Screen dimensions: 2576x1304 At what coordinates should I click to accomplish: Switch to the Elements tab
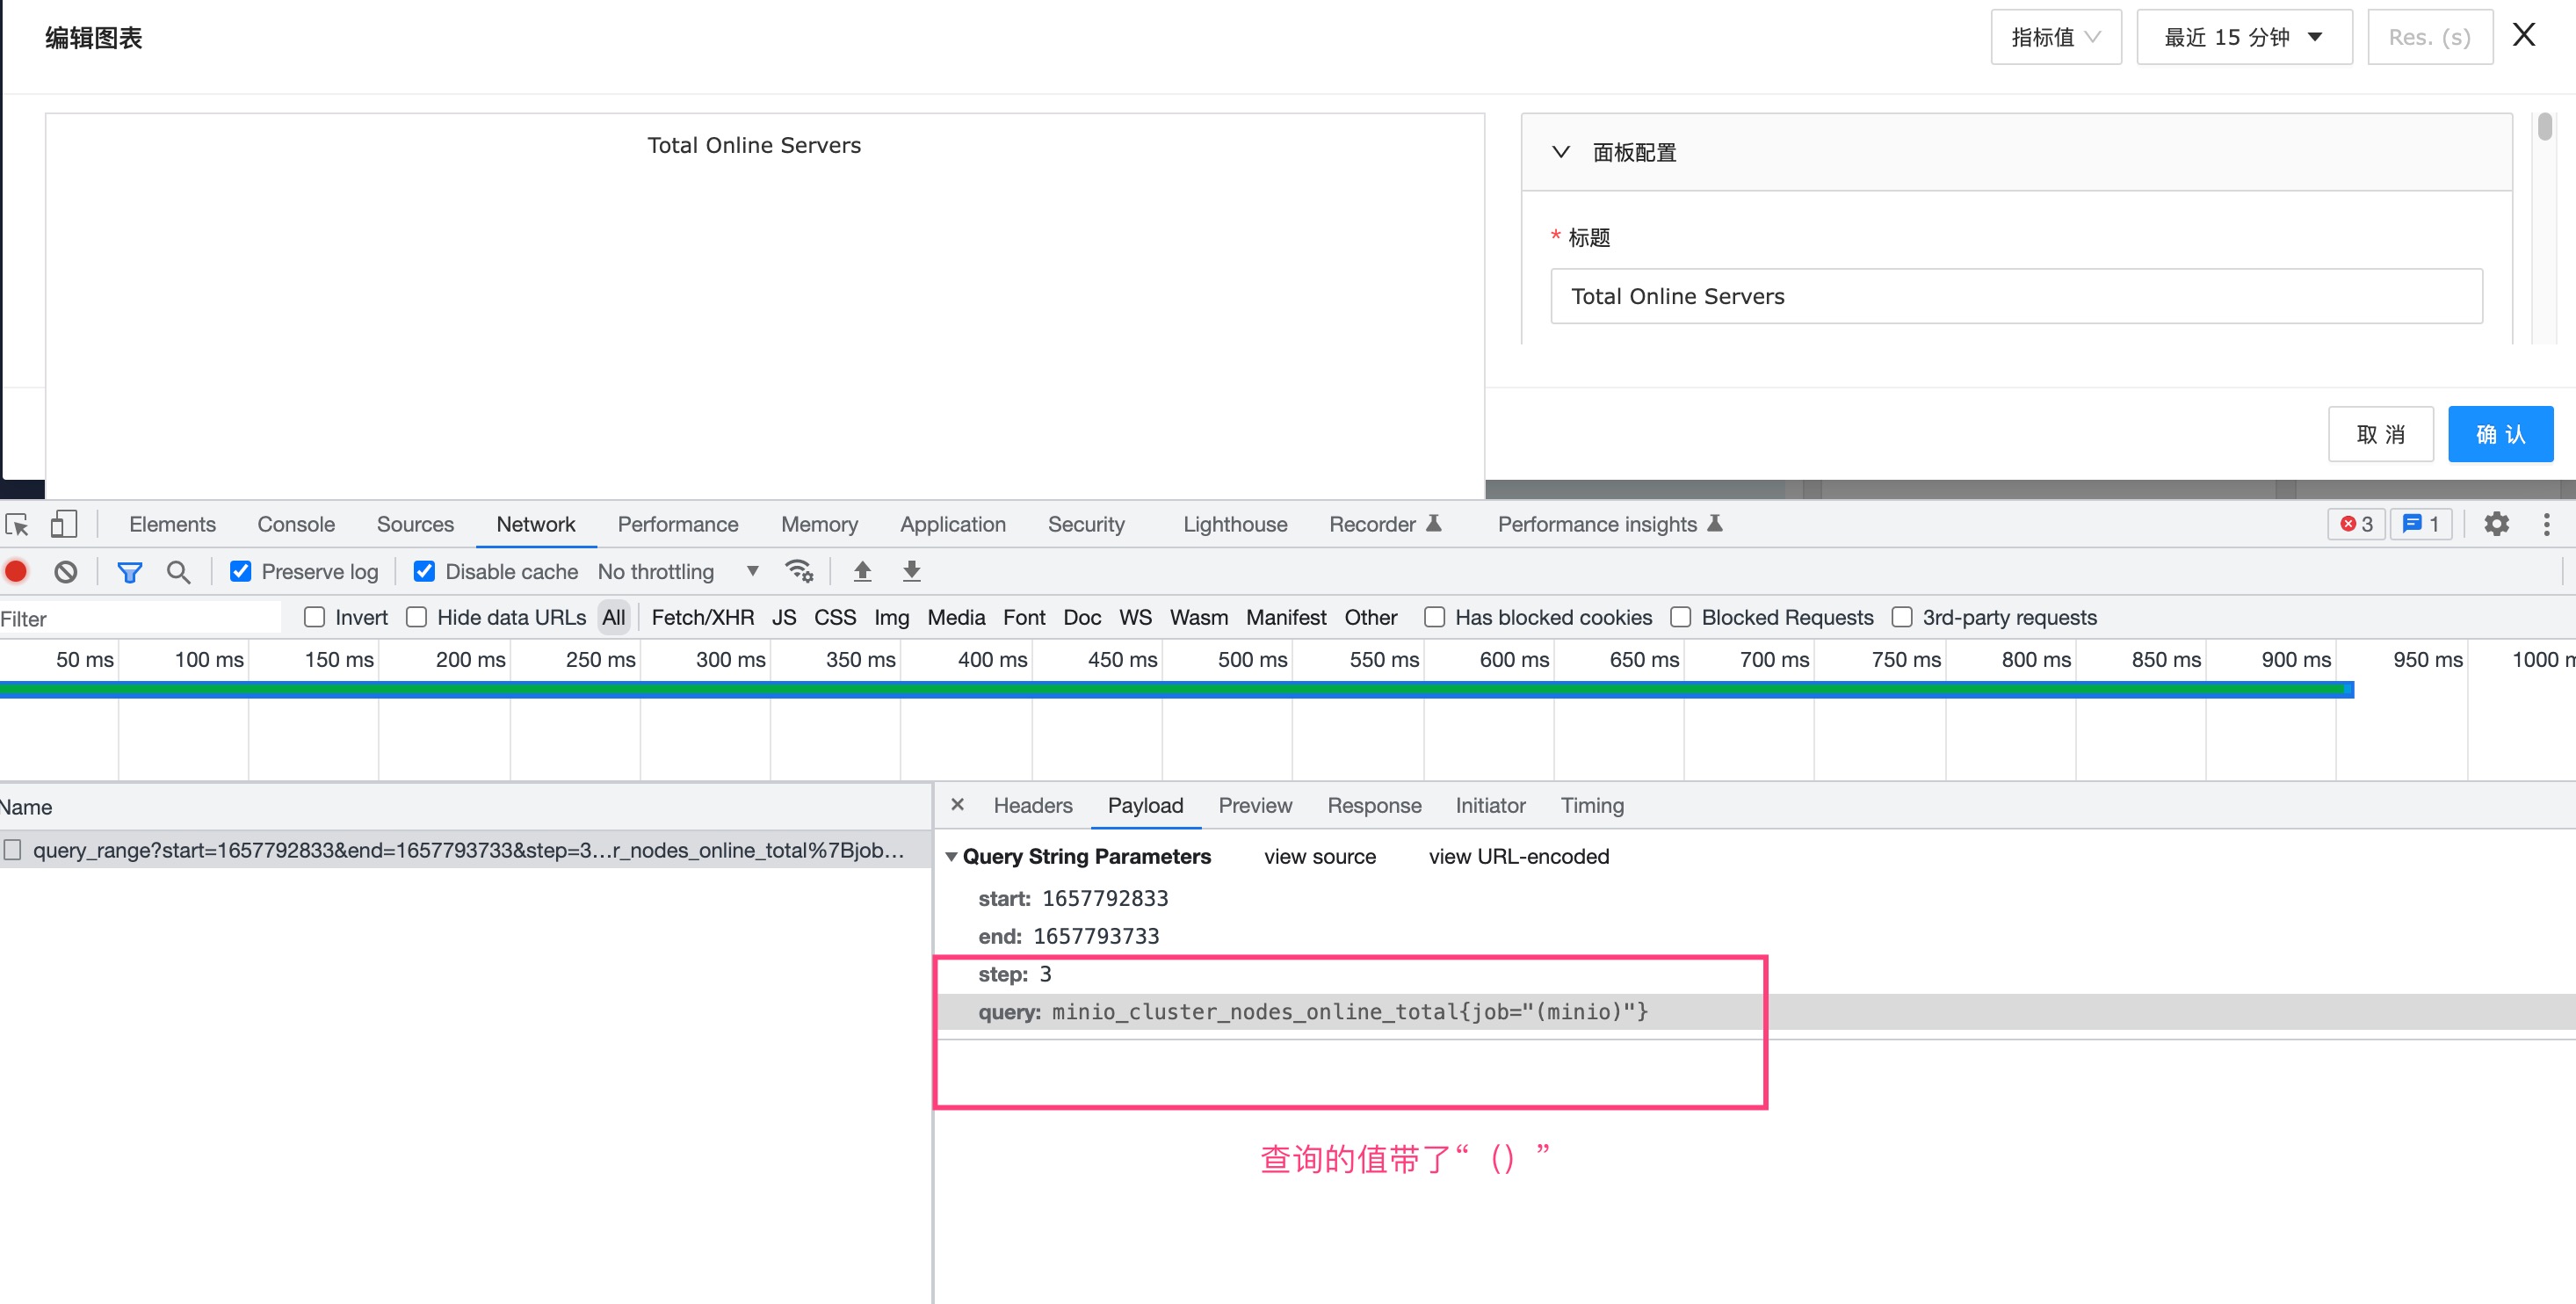click(x=172, y=524)
